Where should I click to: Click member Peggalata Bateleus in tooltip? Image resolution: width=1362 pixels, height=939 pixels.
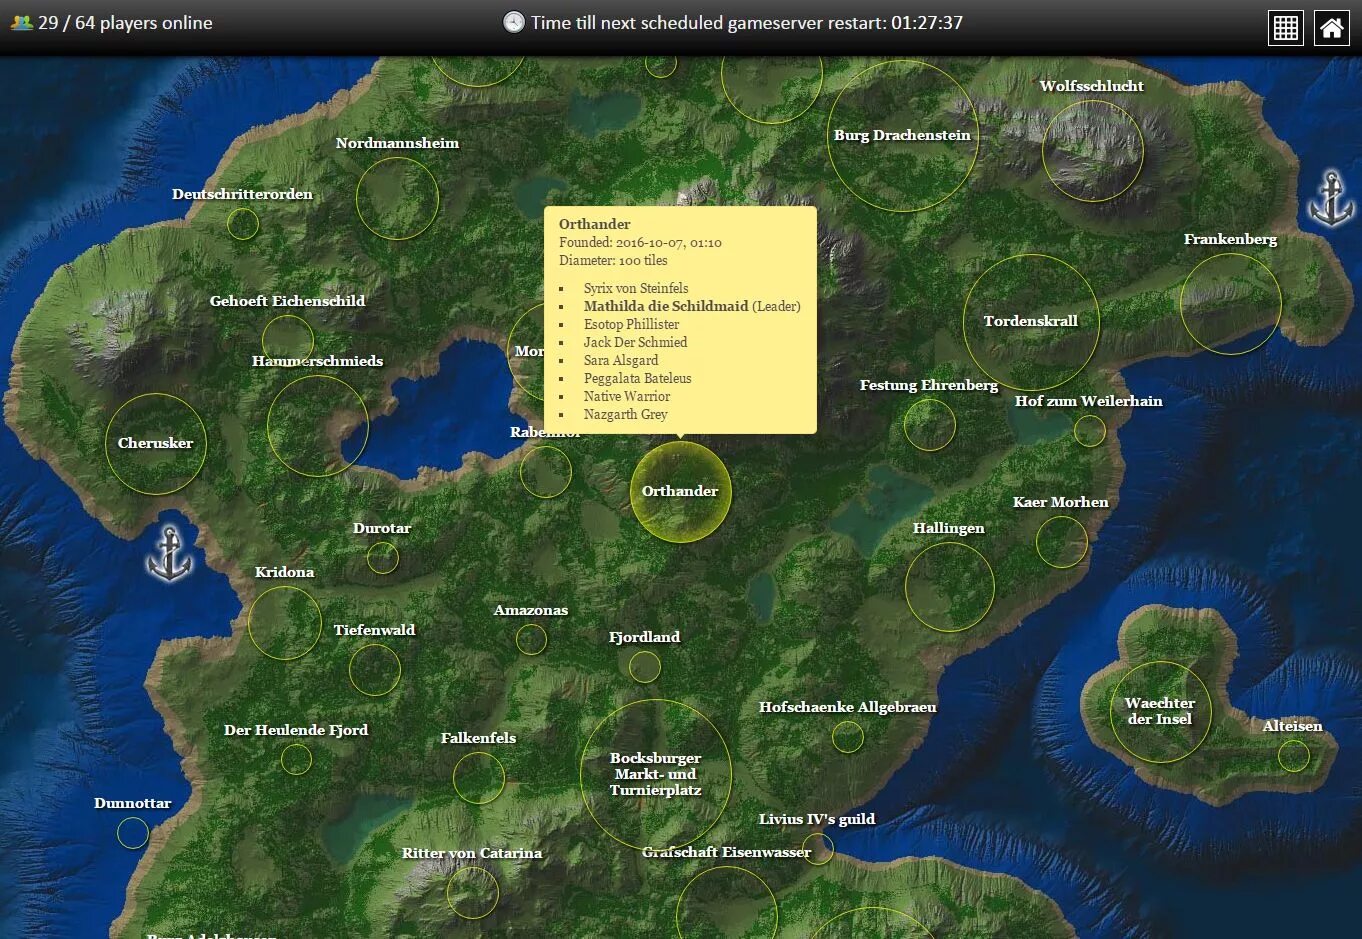coord(637,378)
